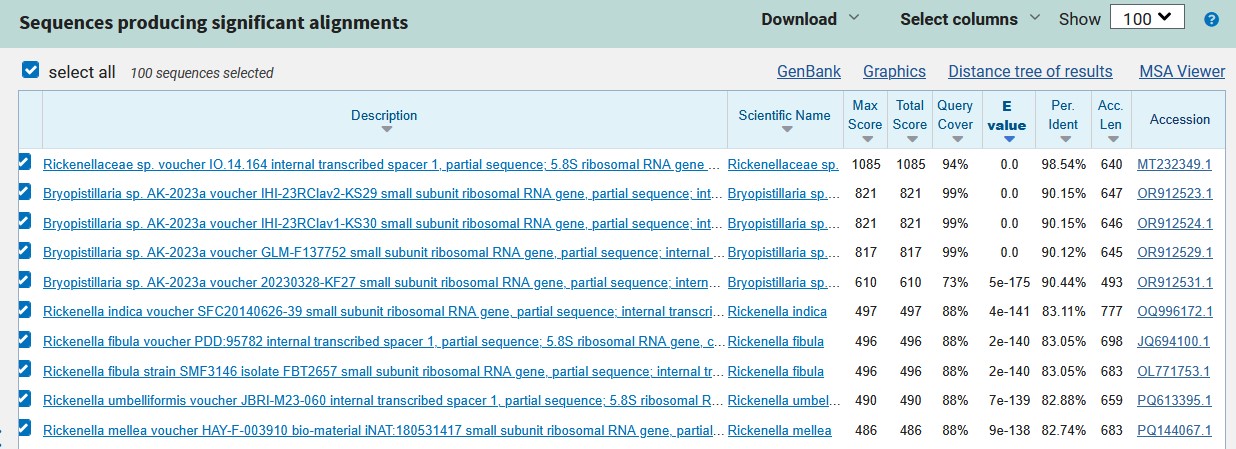
Task: Sort by Query Cover column arrow
Action: pyautogui.click(x=955, y=139)
